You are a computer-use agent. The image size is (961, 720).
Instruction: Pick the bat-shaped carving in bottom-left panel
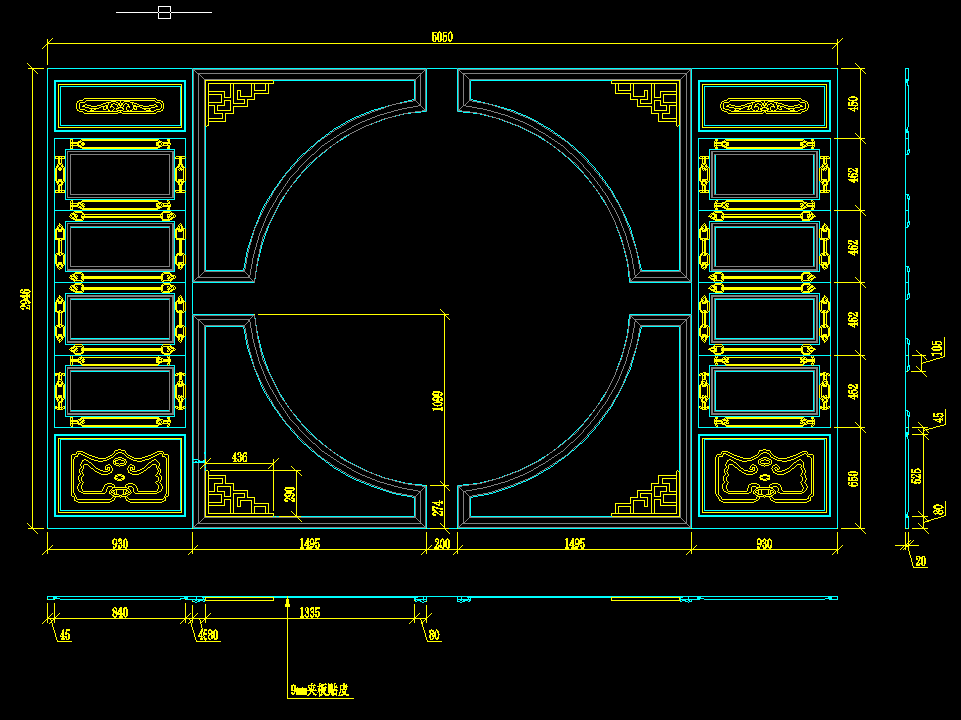click(x=119, y=475)
